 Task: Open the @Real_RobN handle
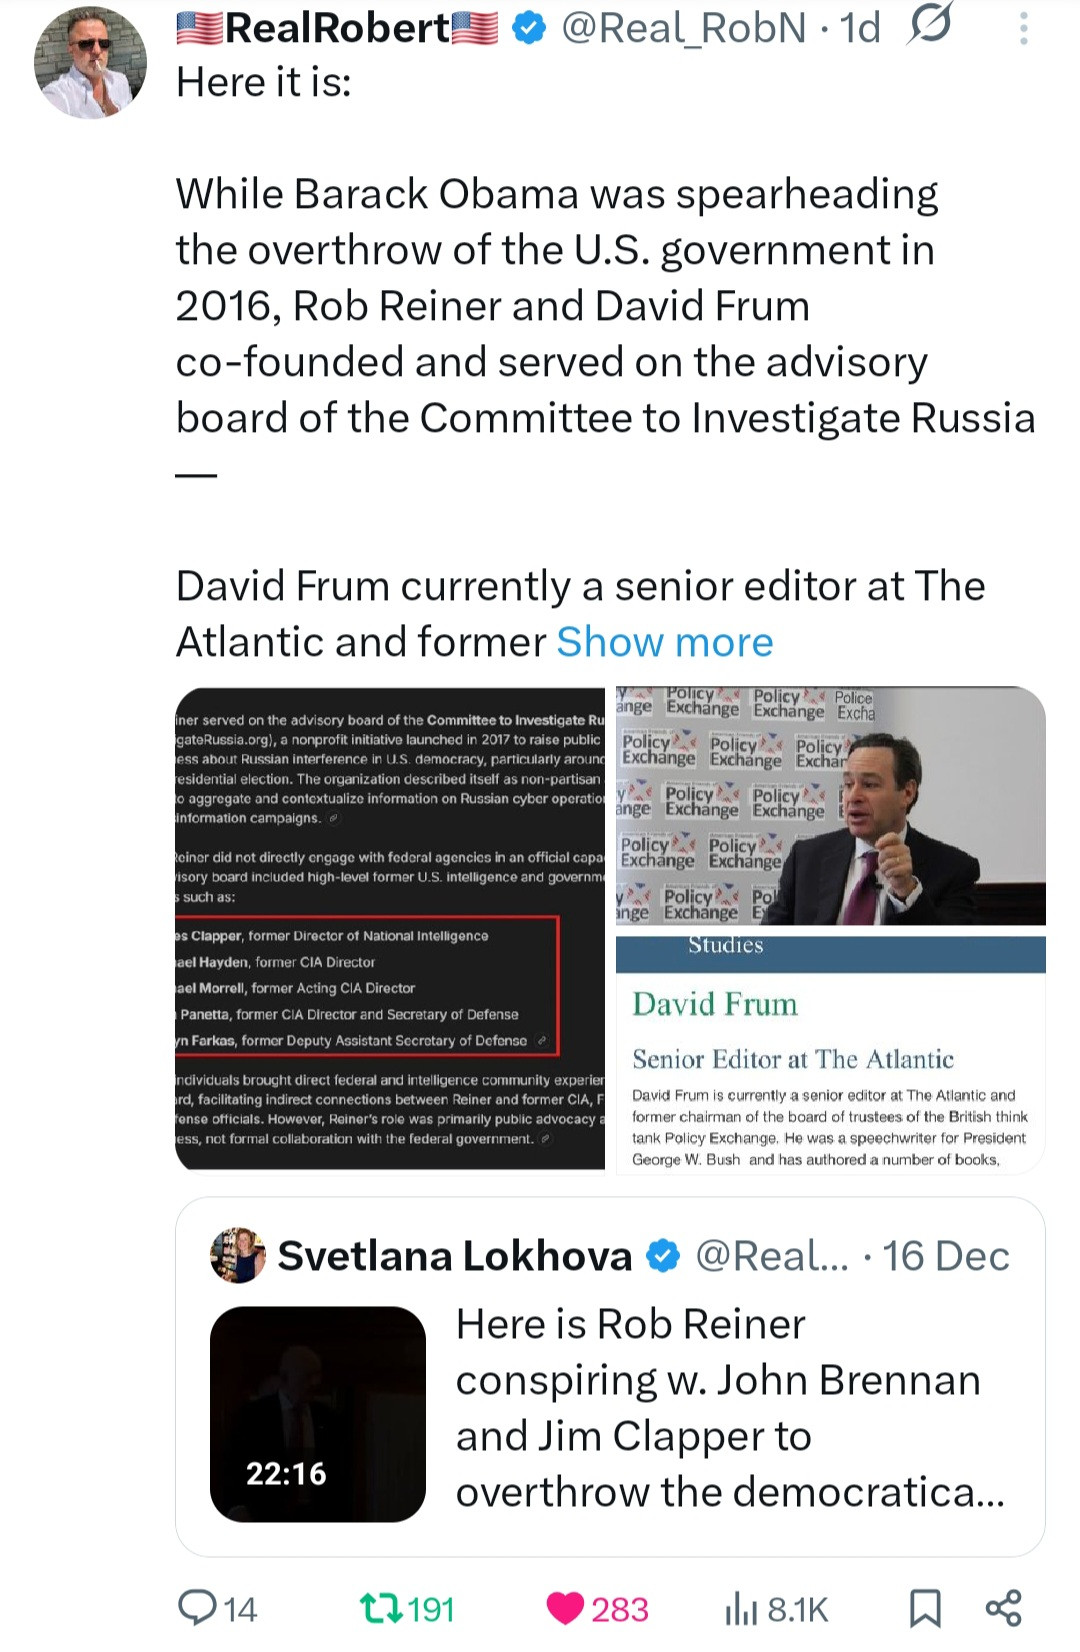click(x=684, y=28)
